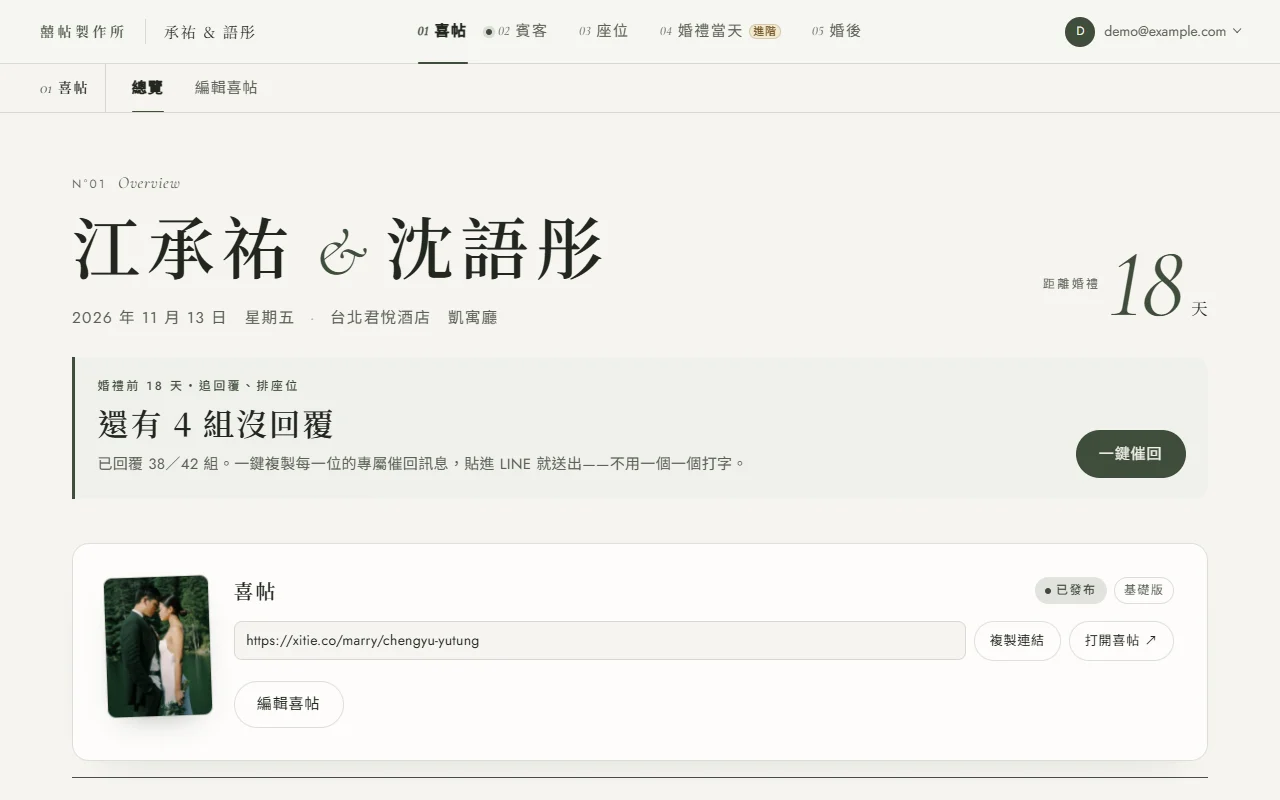This screenshot has width=1280, height=800.
Task: Click the N°01 Overview label
Action: (x=126, y=183)
